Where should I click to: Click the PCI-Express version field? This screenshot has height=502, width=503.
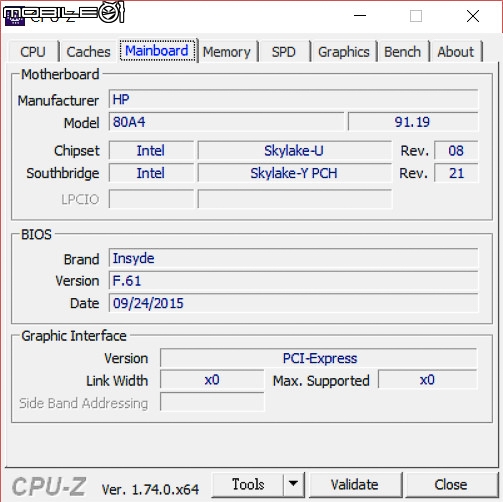pyautogui.click(x=319, y=358)
